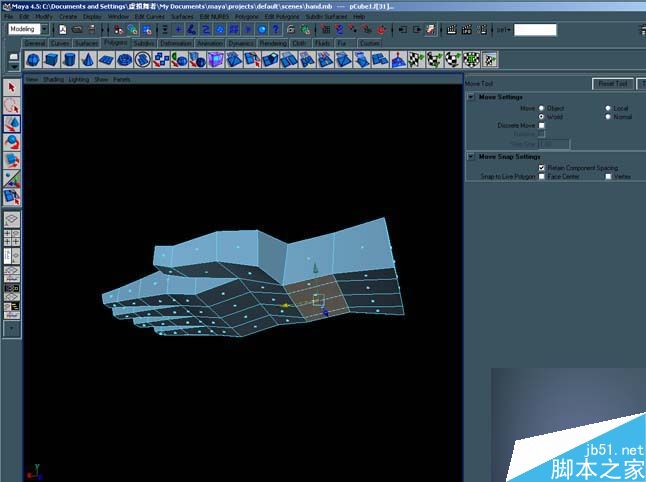Select the Object move radio button

(541, 108)
